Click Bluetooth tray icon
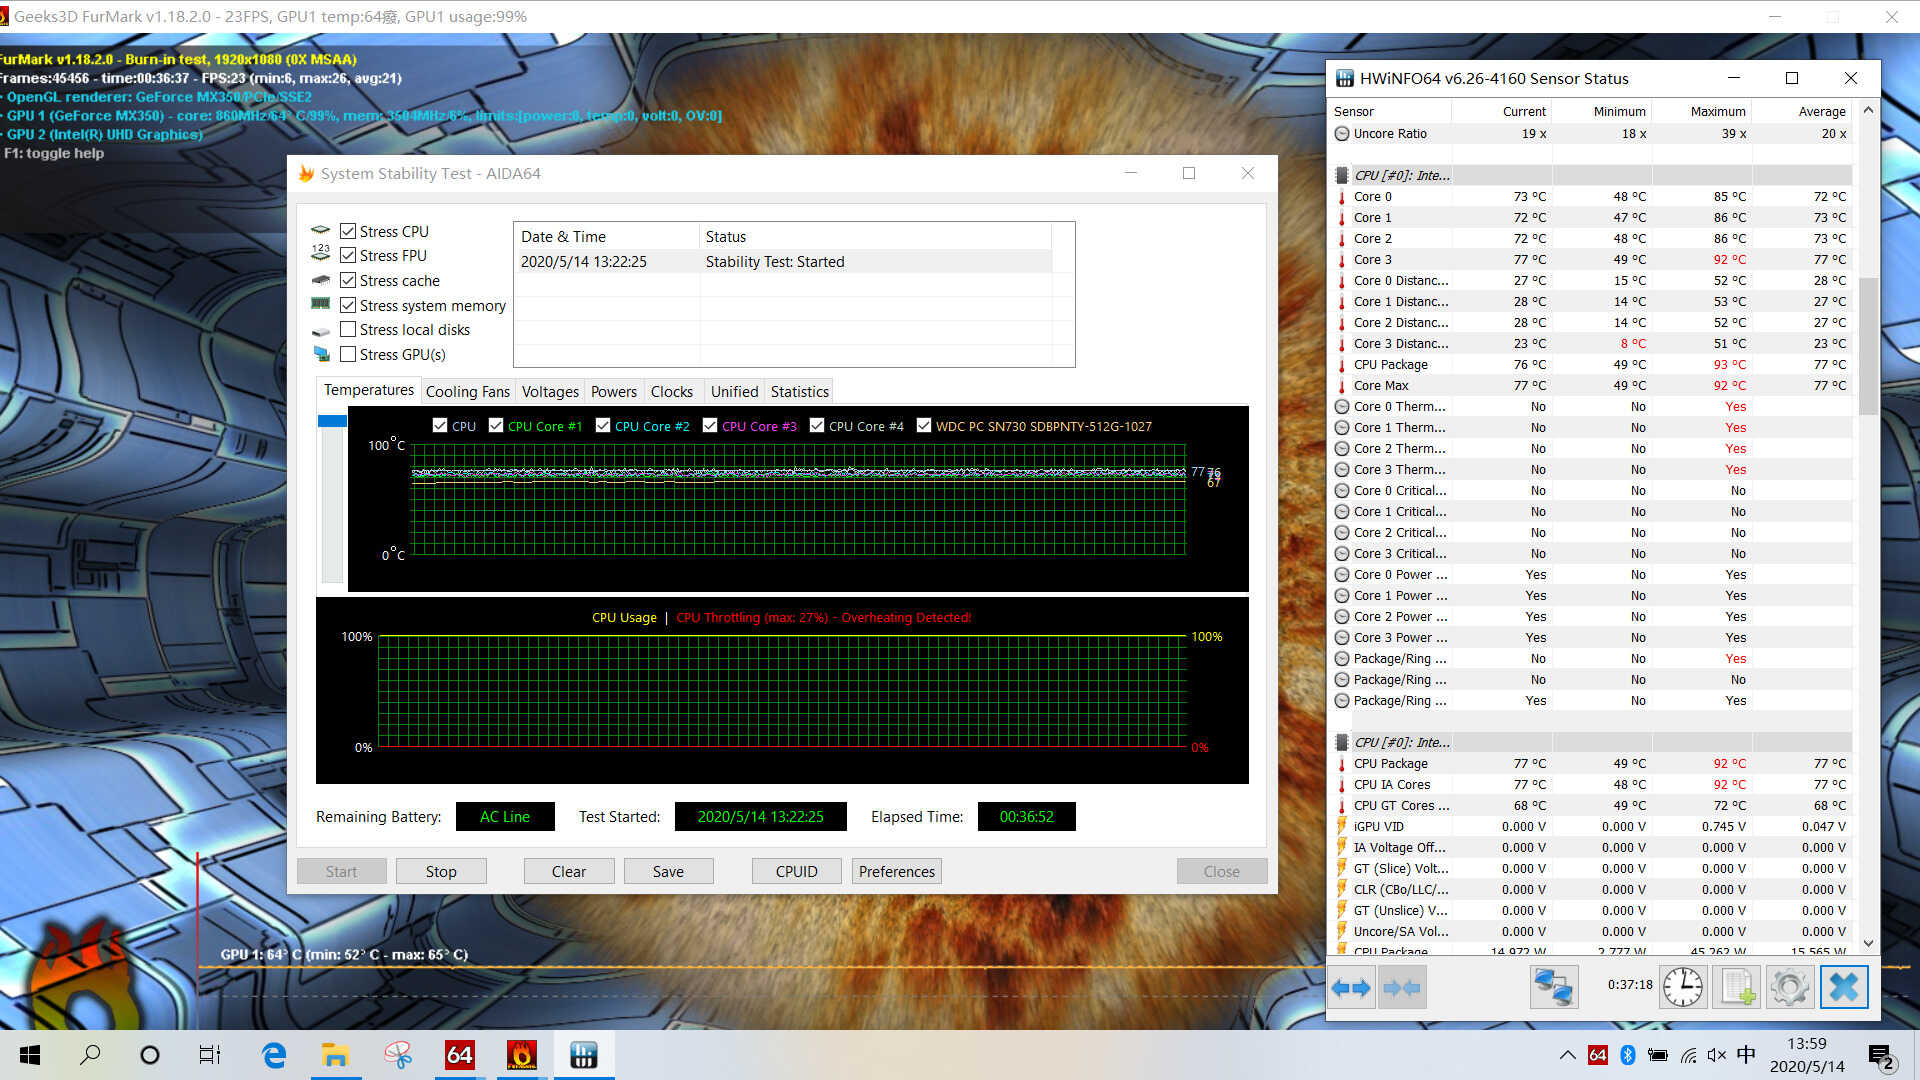This screenshot has width=1920, height=1080. click(1627, 1055)
